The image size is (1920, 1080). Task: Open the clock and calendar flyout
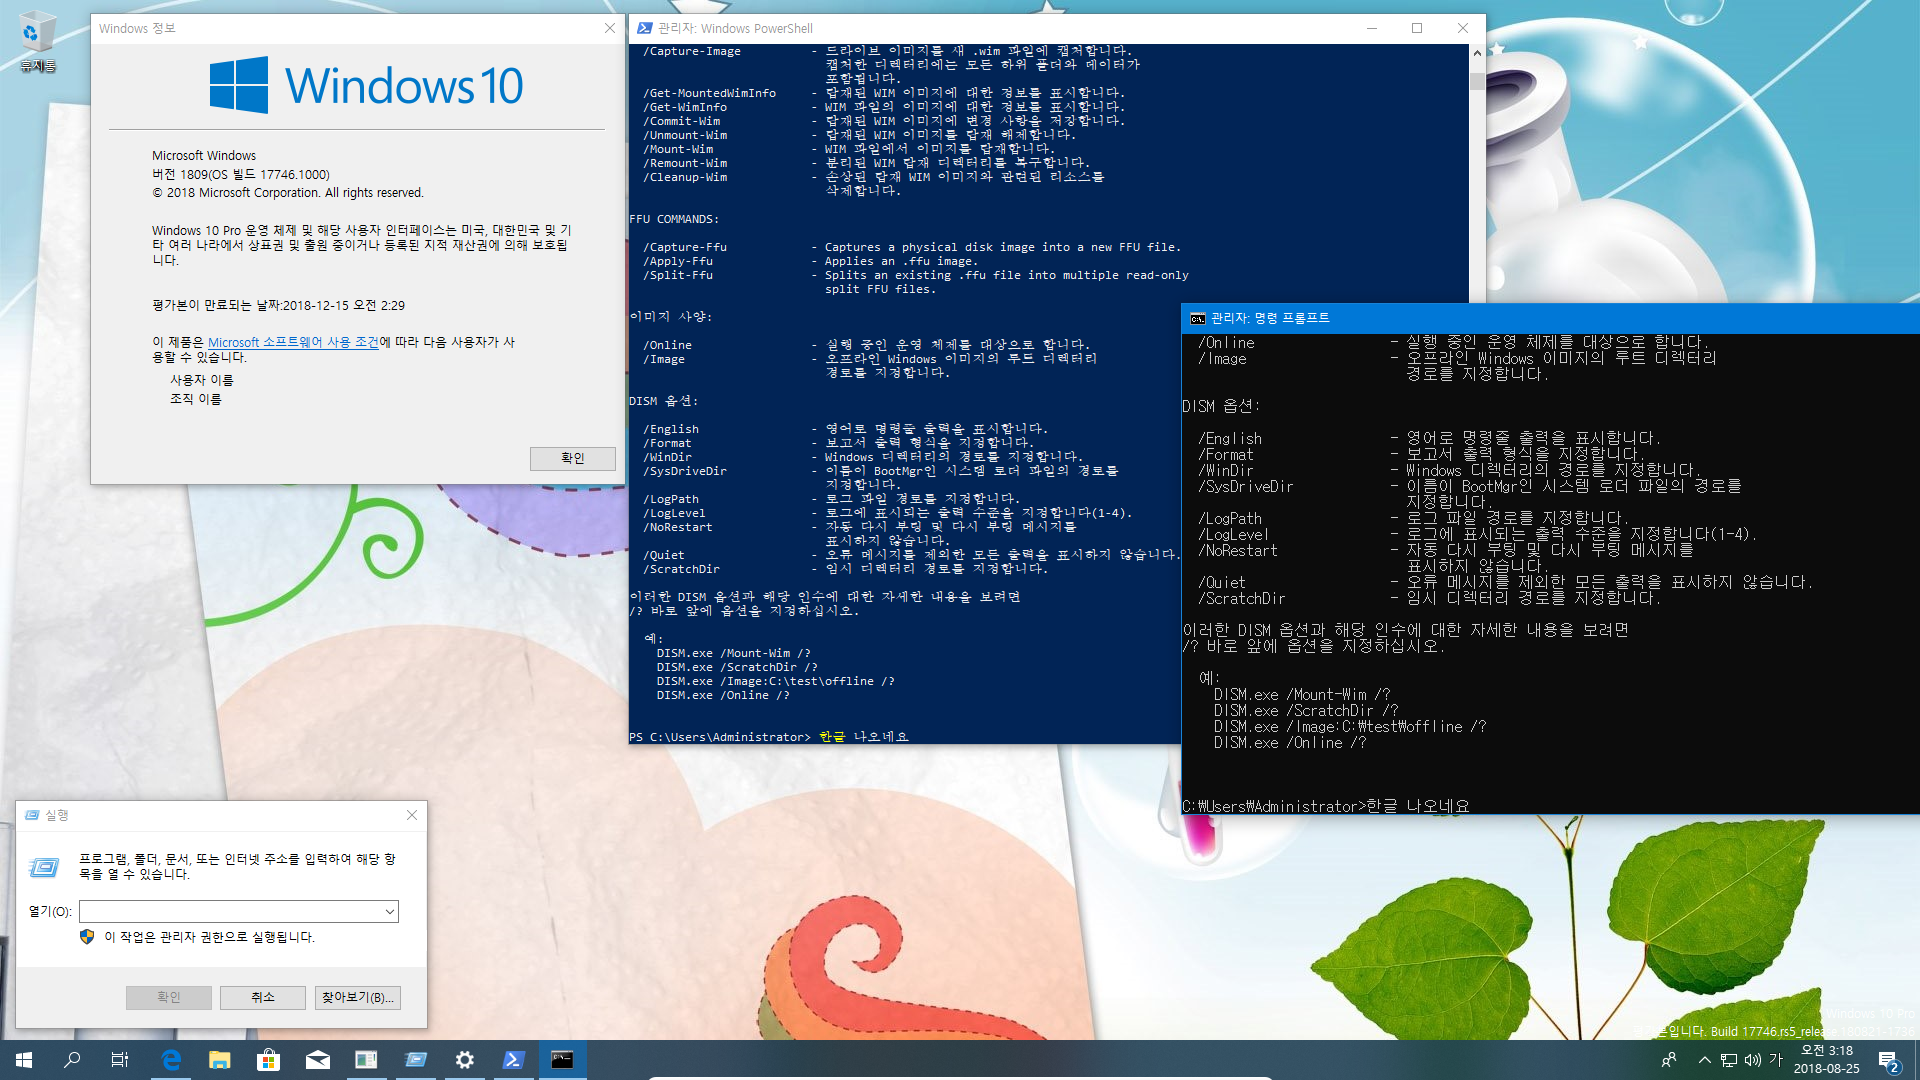click(x=1826, y=1060)
